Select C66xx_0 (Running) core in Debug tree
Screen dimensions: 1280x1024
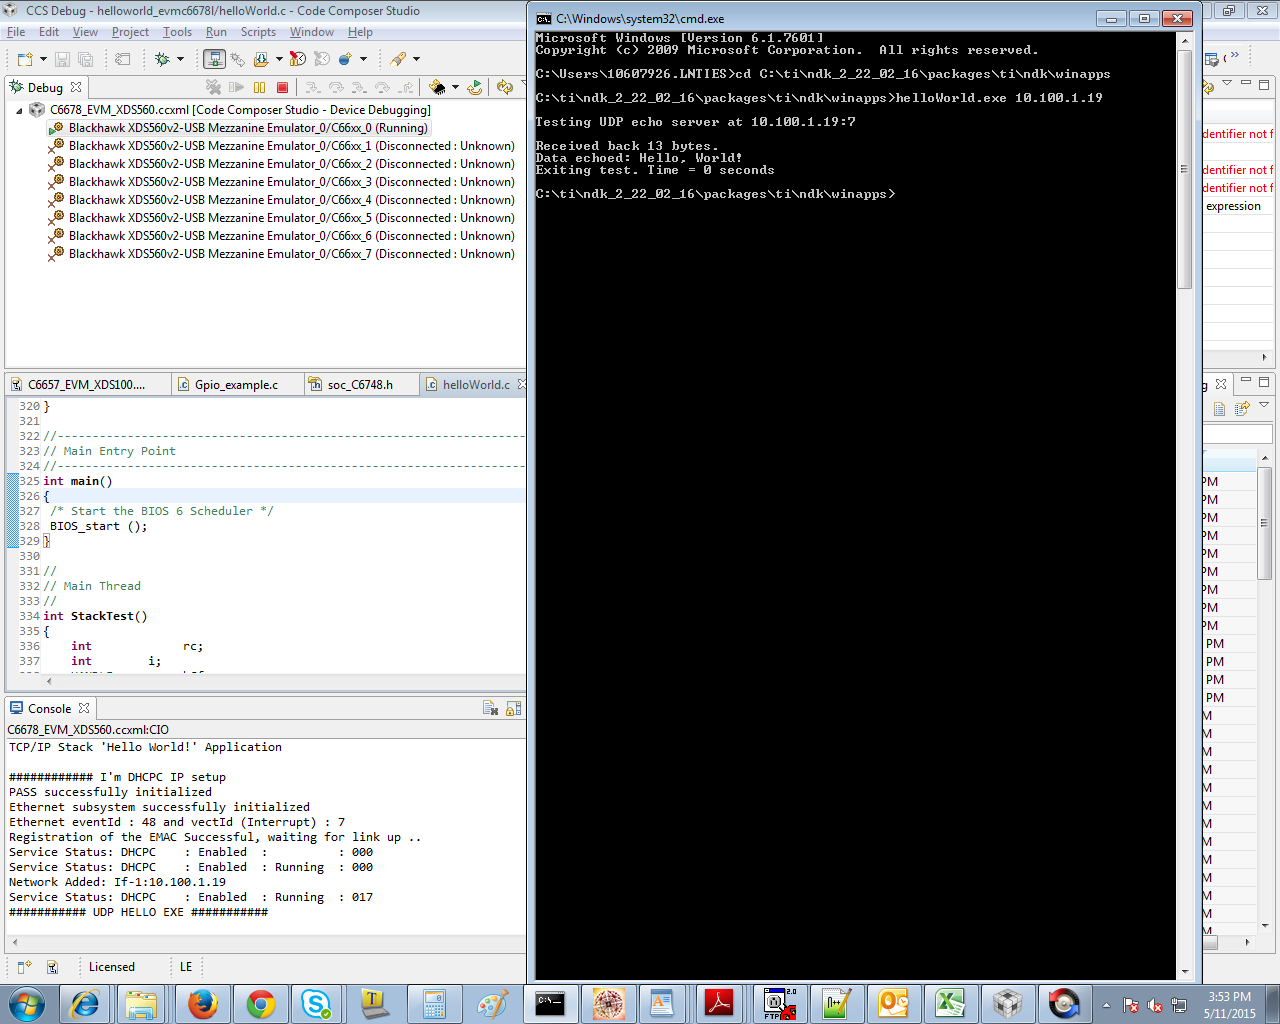click(248, 128)
